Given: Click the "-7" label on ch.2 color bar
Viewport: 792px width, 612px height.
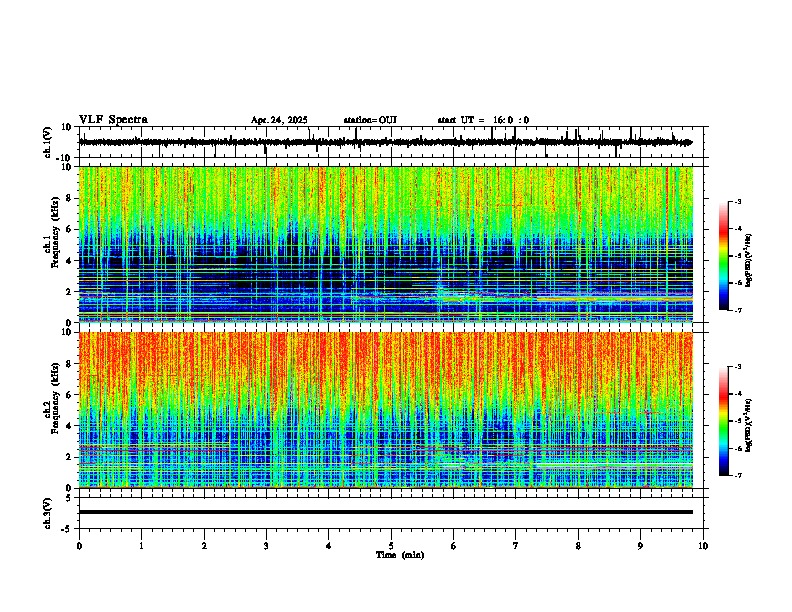Looking at the screenshot, I should click(x=738, y=475).
